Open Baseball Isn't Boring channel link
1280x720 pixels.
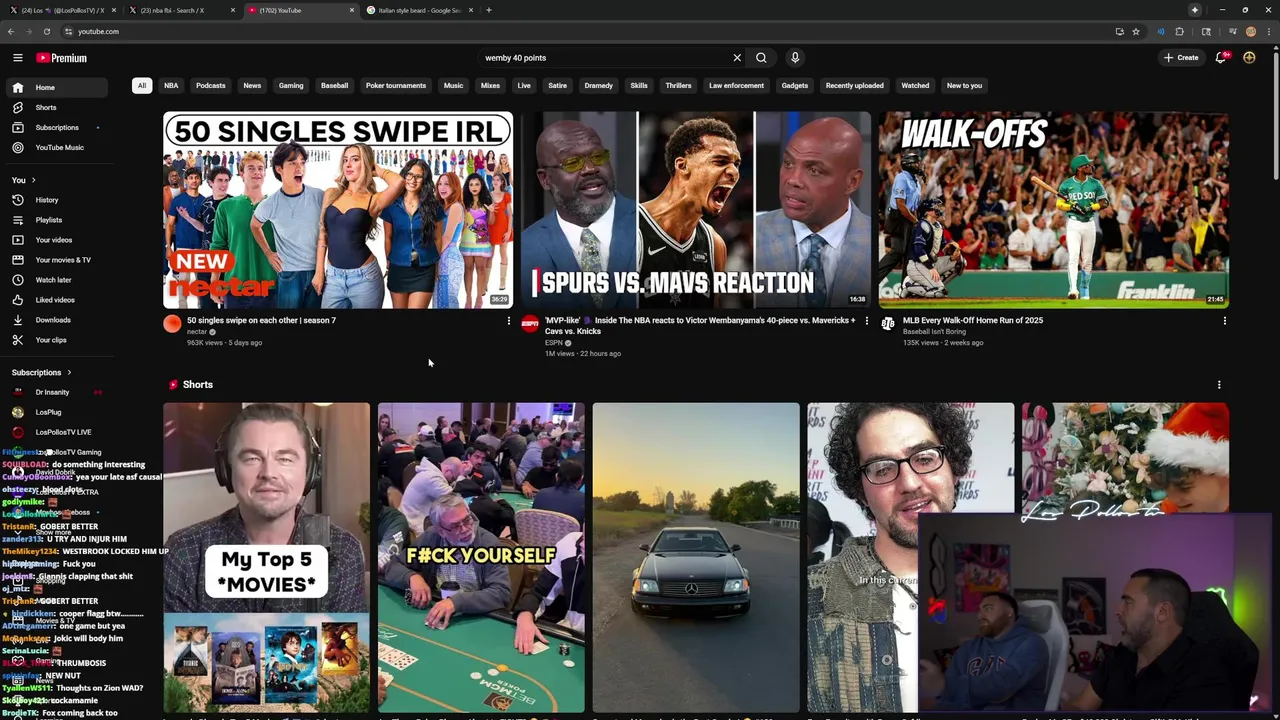point(934,332)
